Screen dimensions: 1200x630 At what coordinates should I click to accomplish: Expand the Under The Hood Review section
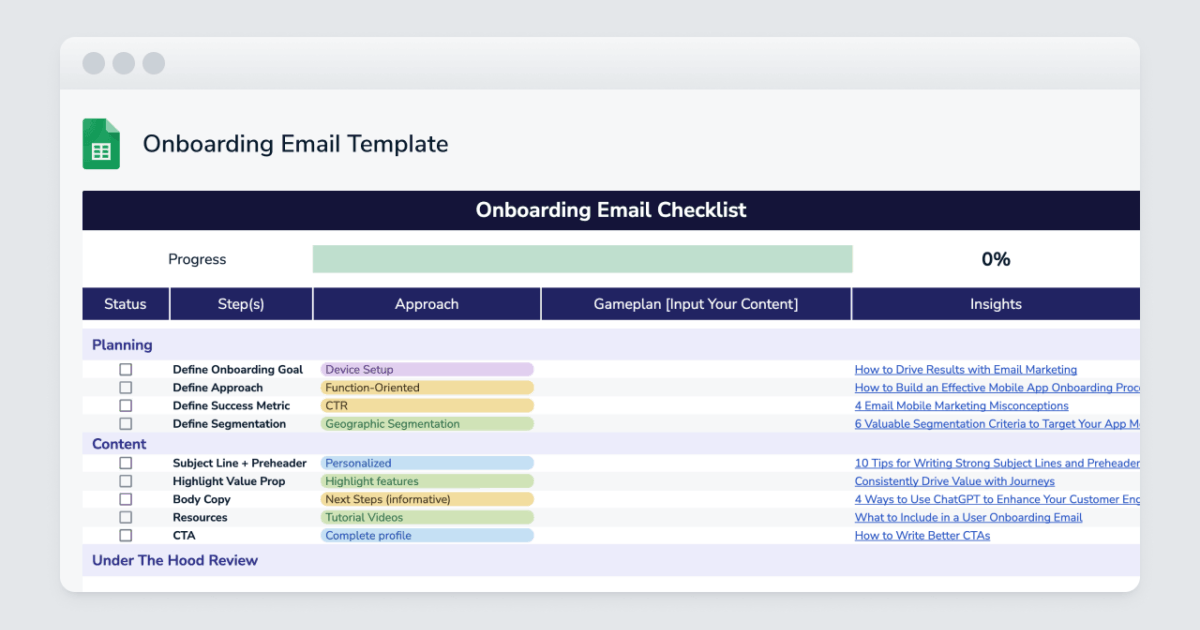(x=174, y=561)
